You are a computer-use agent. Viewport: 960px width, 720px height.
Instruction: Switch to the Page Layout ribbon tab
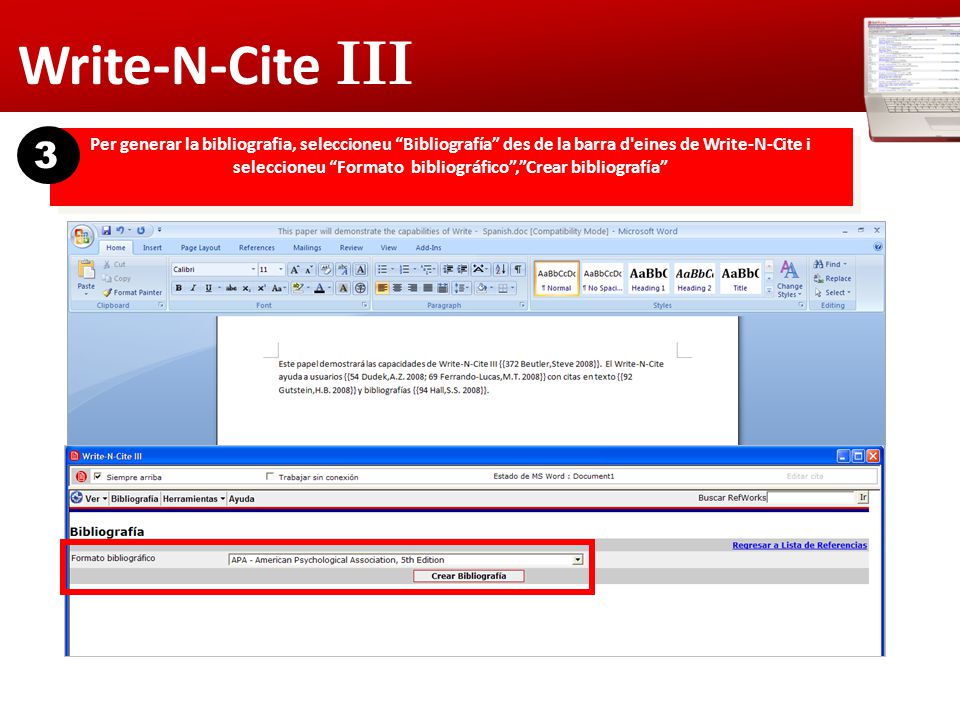click(200, 248)
